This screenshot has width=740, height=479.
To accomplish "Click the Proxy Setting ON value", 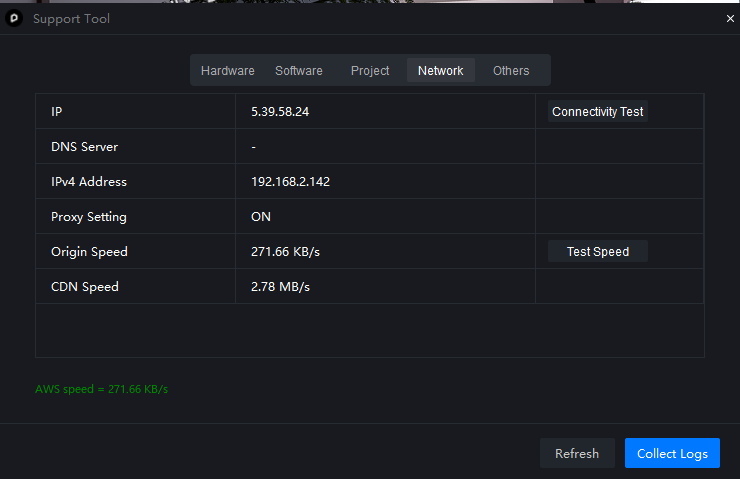I will coord(261,217).
